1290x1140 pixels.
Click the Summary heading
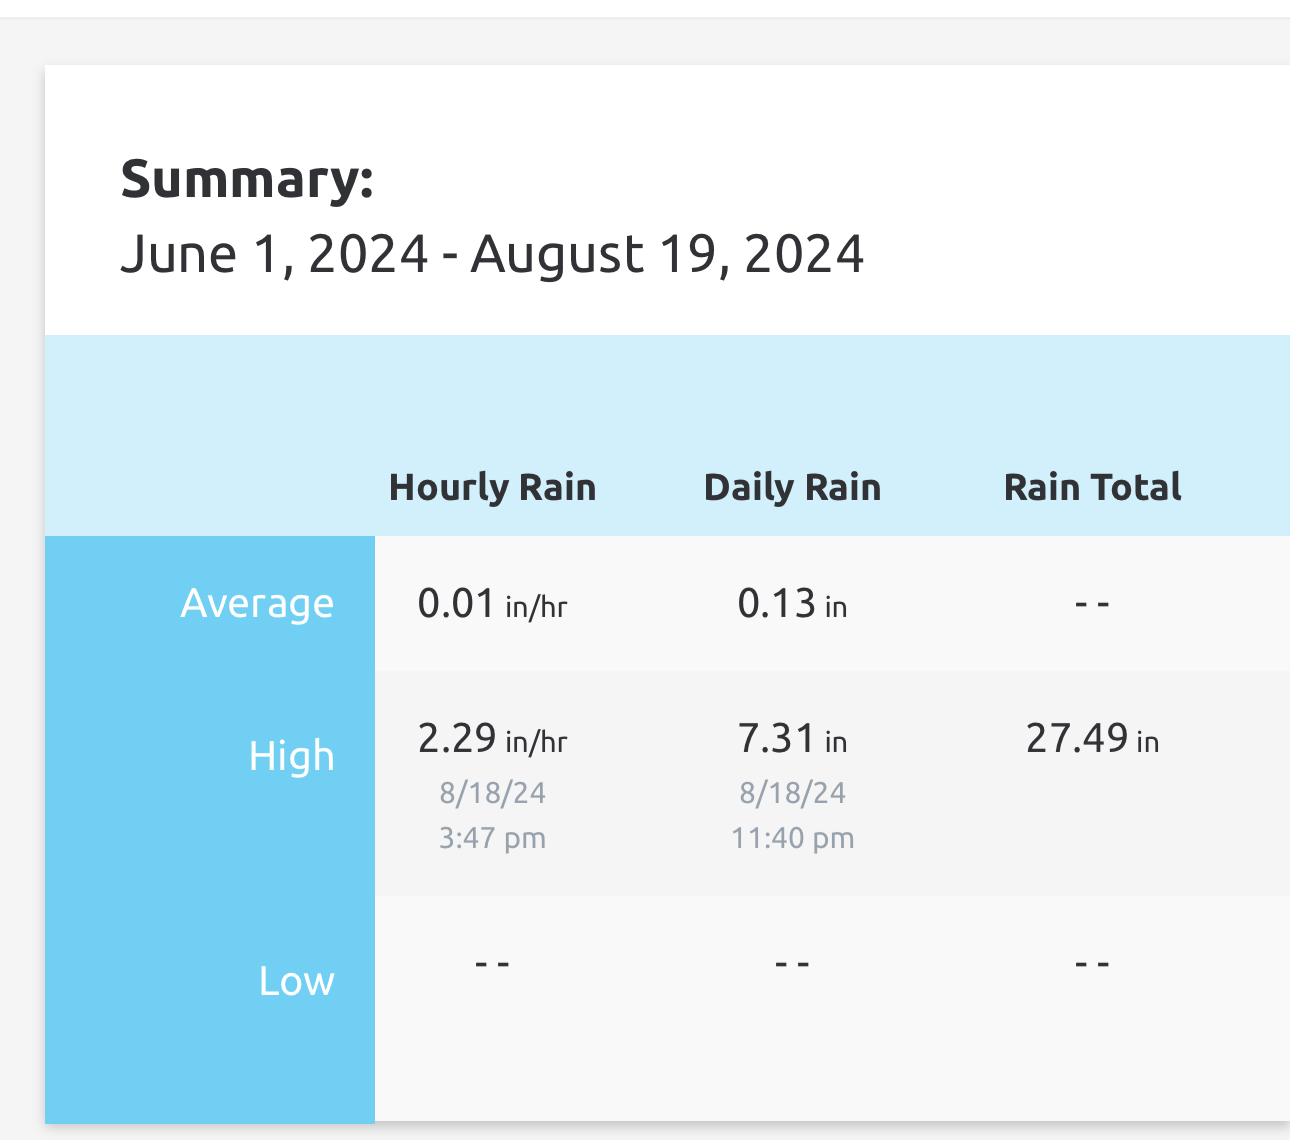[x=247, y=181]
